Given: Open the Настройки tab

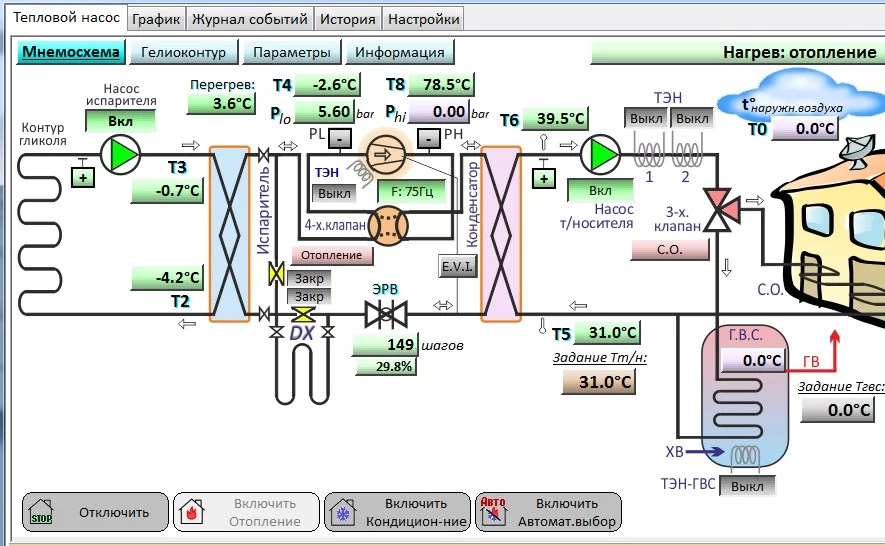Looking at the screenshot, I should (x=423, y=20).
